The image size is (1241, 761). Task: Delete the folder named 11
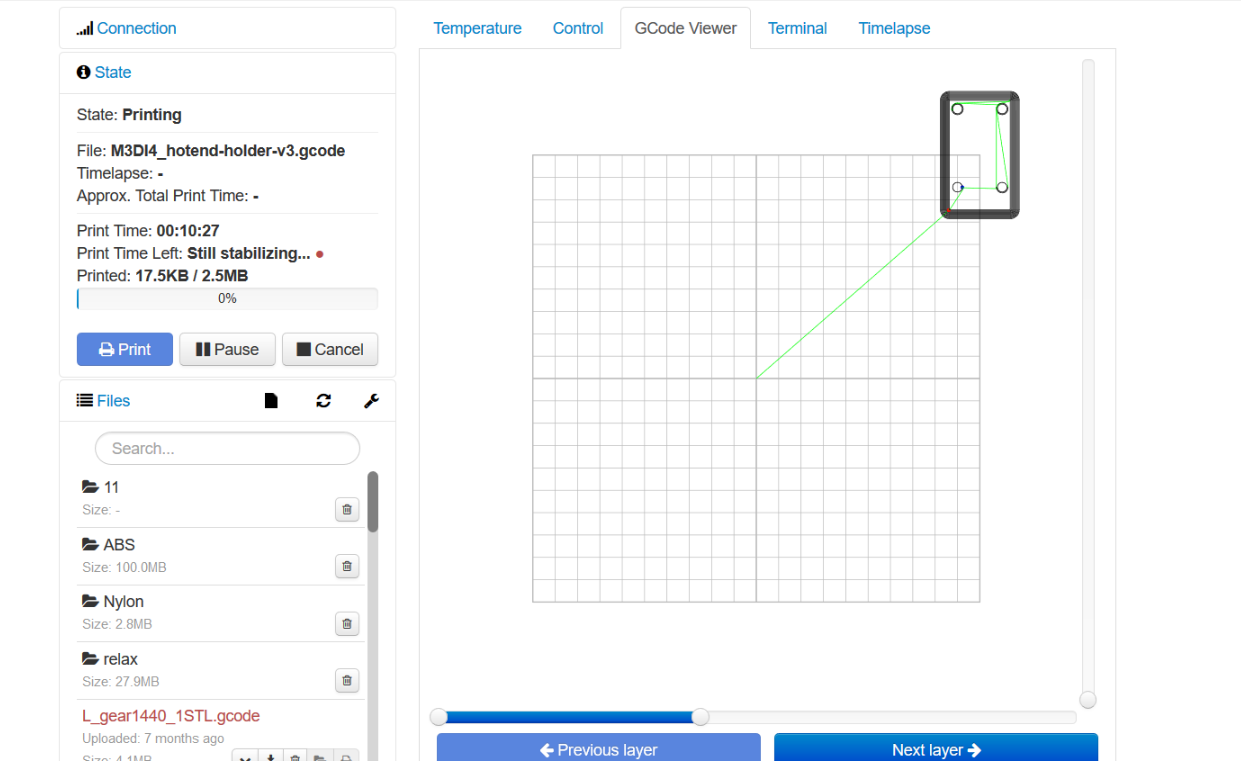click(x=347, y=510)
